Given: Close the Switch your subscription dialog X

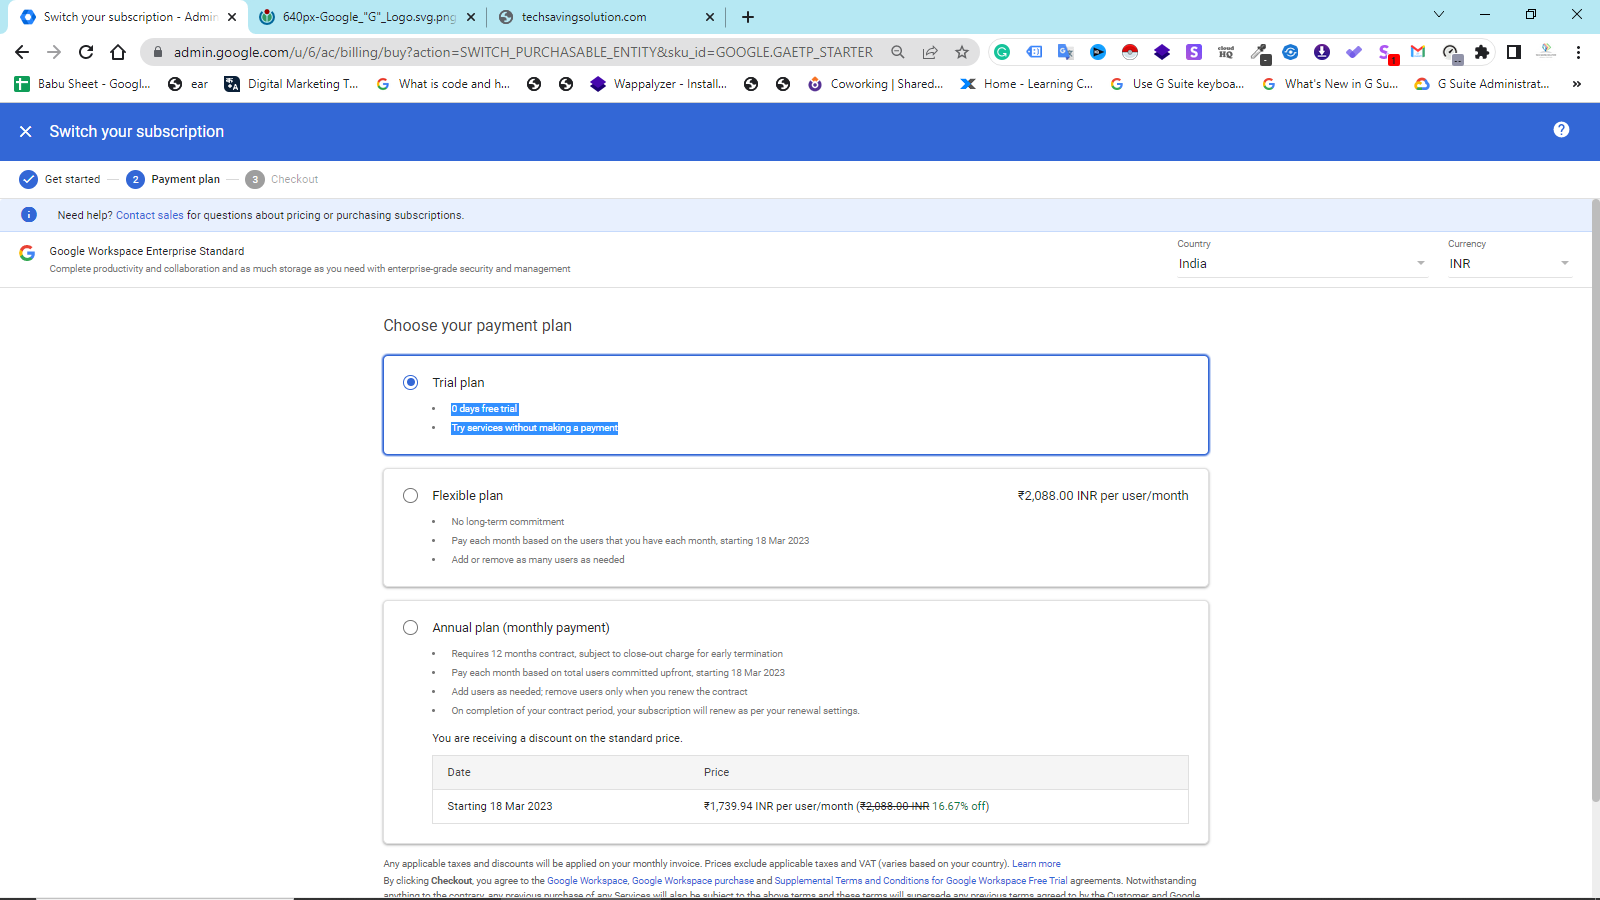Looking at the screenshot, I should tap(26, 132).
